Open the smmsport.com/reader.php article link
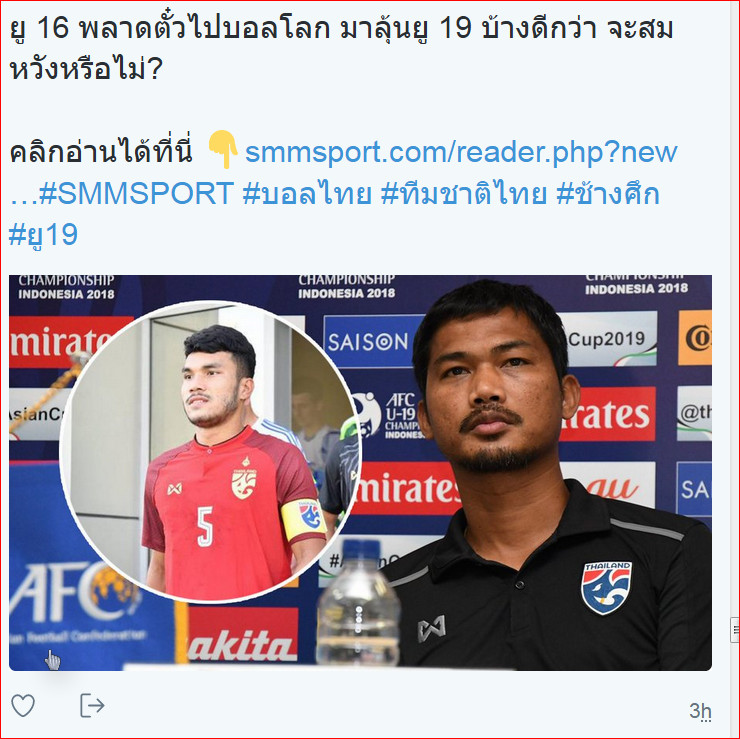 pos(461,152)
